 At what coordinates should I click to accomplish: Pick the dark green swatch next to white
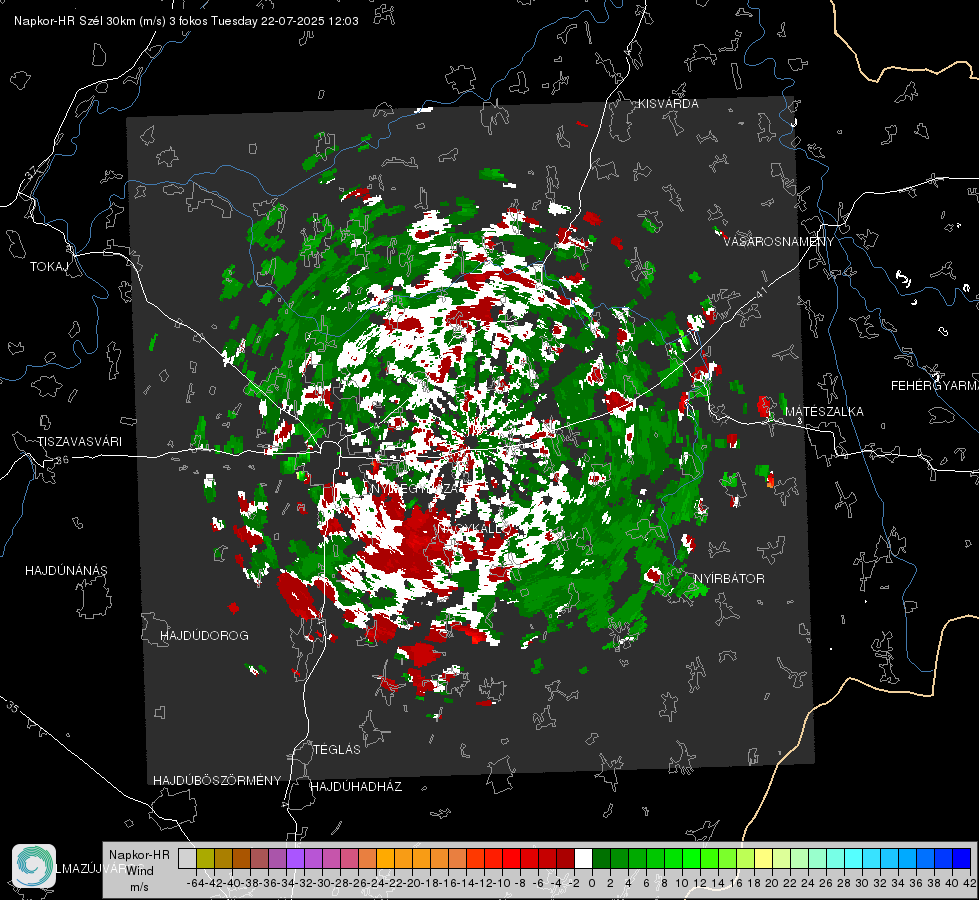tap(601, 858)
